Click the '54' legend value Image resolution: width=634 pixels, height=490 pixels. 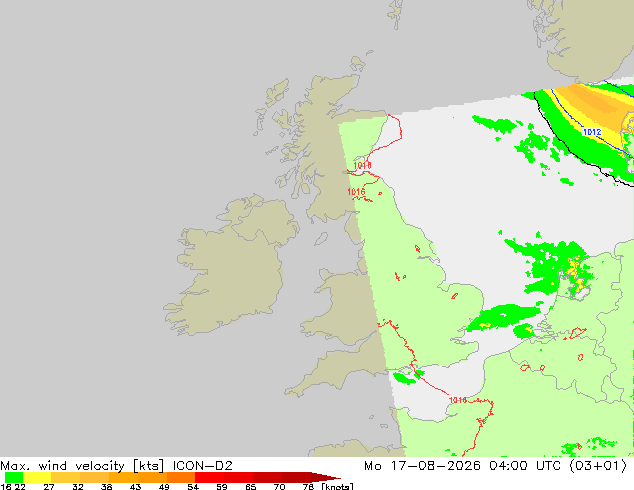(x=193, y=486)
